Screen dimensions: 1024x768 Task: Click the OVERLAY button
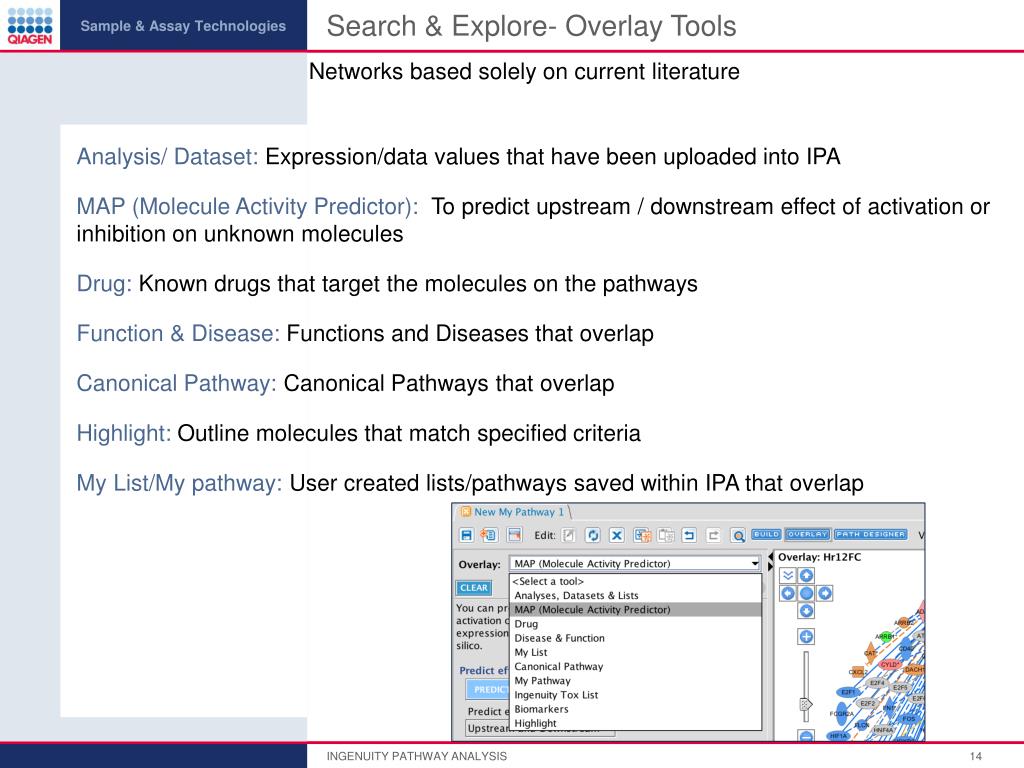click(808, 534)
